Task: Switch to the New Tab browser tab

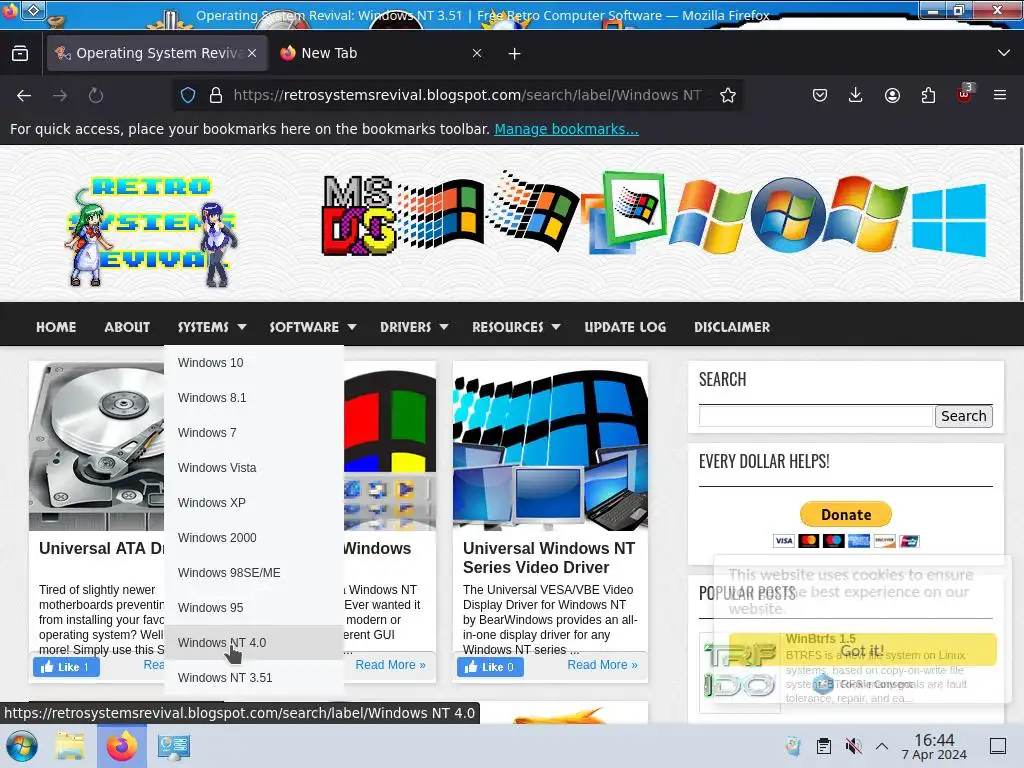Action: pos(382,53)
